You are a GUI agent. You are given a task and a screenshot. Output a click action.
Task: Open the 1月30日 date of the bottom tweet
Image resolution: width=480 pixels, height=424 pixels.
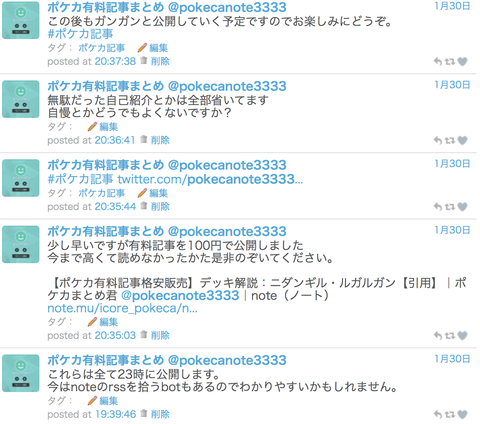point(452,359)
